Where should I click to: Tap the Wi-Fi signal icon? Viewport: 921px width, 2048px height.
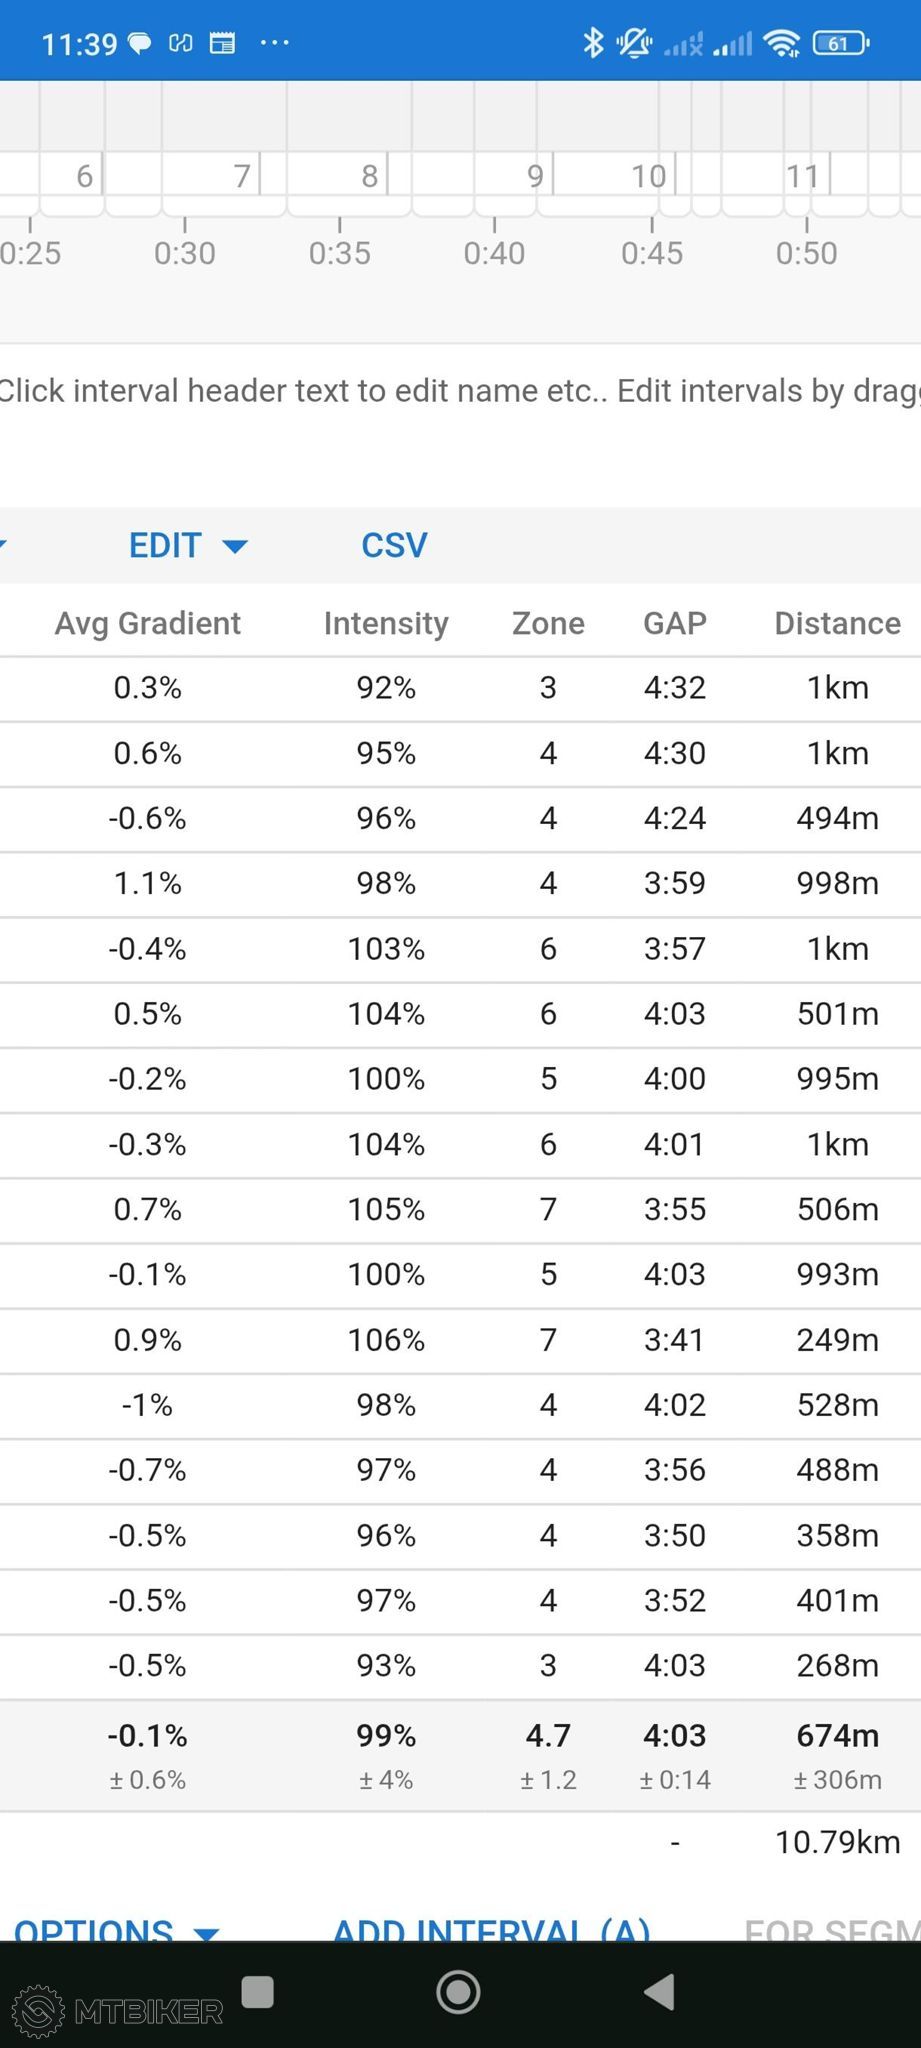781,43
